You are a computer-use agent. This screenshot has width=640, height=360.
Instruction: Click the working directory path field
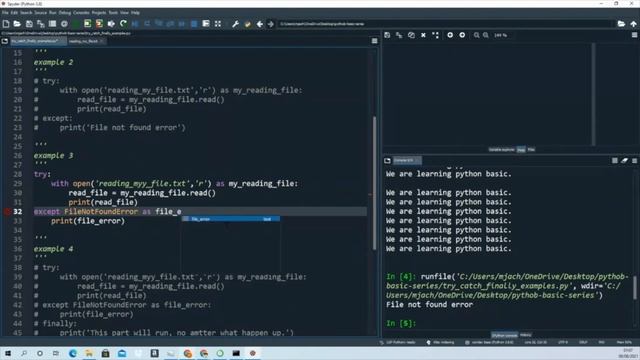click(x=446, y=24)
